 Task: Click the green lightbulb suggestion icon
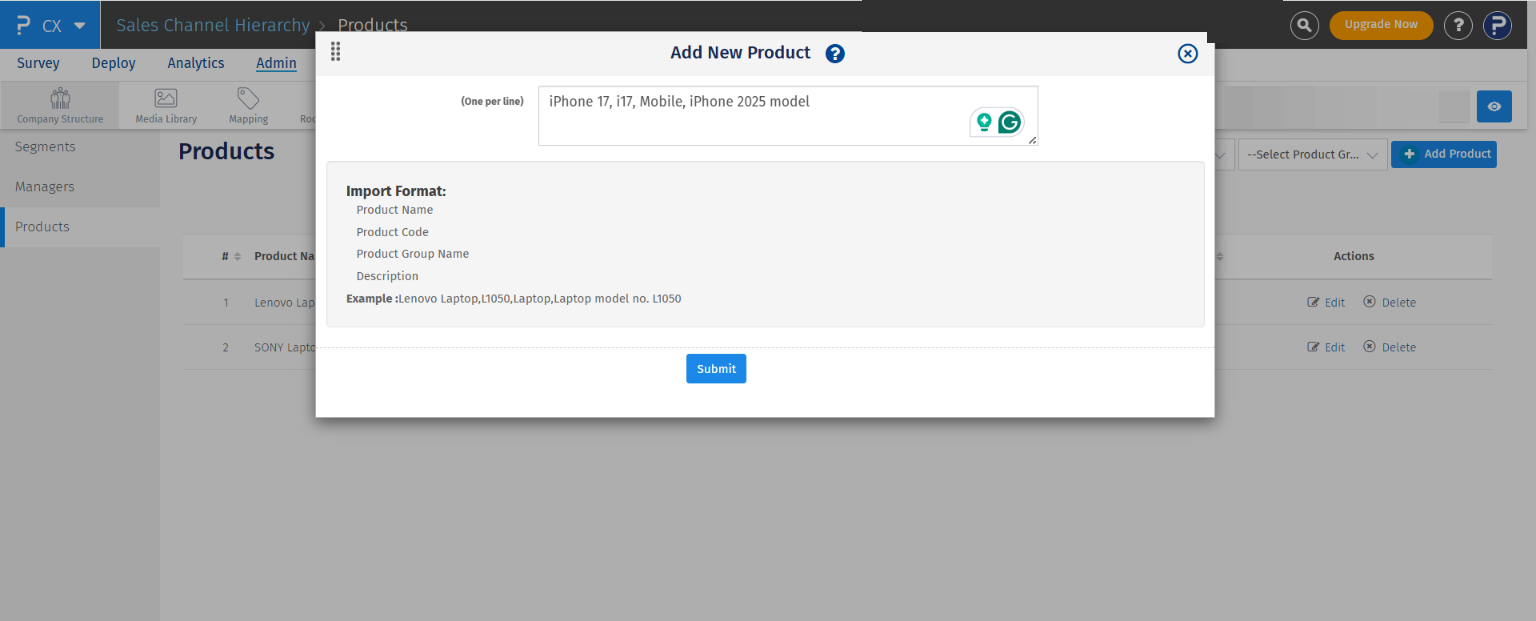(984, 121)
